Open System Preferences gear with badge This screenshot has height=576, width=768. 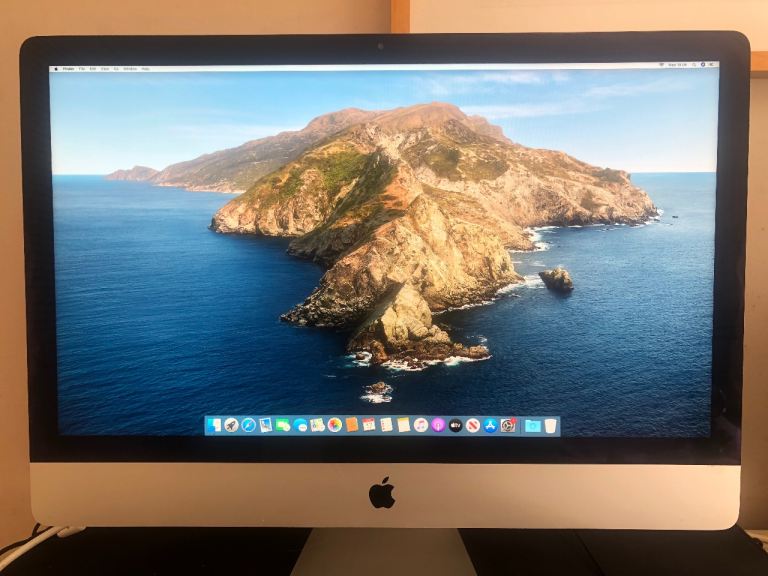click(508, 425)
